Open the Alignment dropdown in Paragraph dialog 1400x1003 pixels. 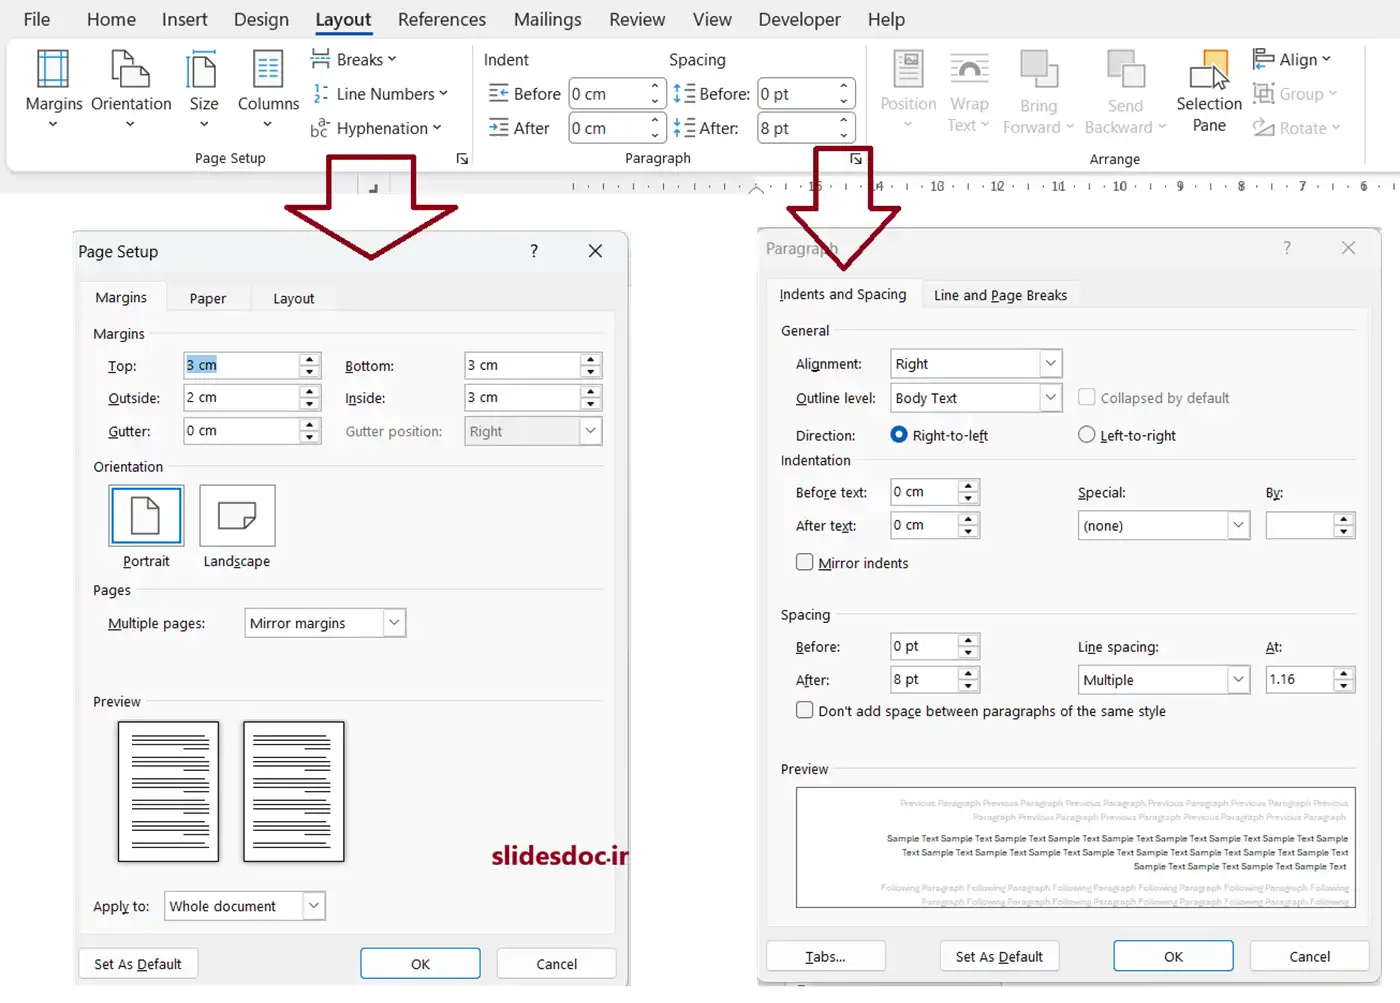pos(1050,364)
